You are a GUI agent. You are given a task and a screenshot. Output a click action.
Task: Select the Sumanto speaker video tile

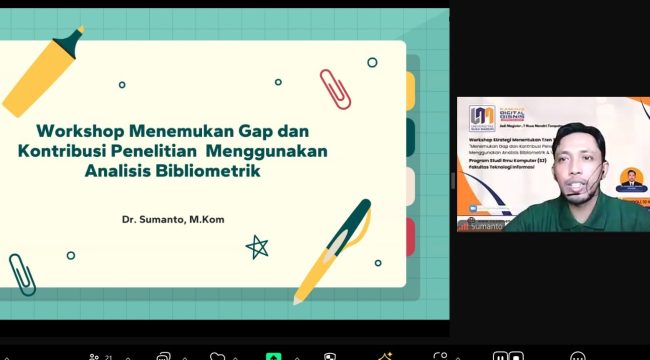(x=553, y=164)
